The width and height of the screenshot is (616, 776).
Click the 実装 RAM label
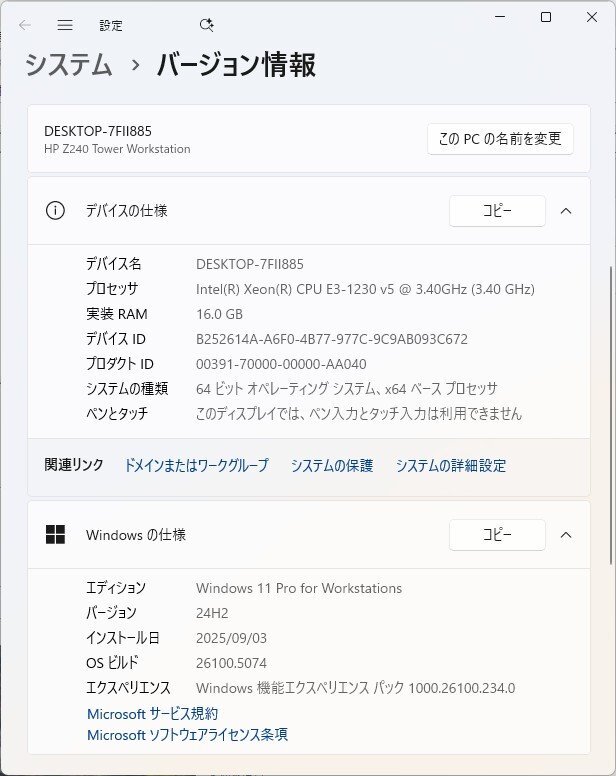coord(117,314)
